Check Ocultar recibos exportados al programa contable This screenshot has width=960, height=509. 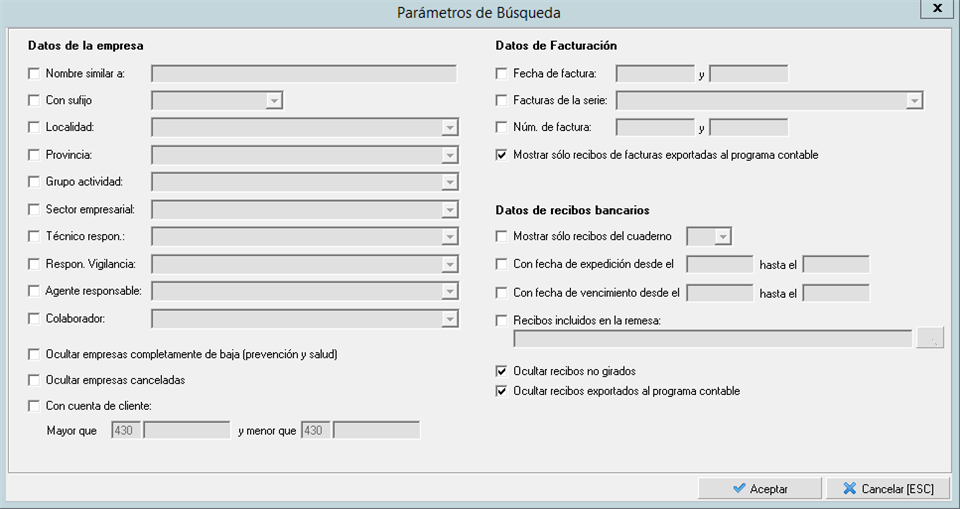[x=502, y=391]
